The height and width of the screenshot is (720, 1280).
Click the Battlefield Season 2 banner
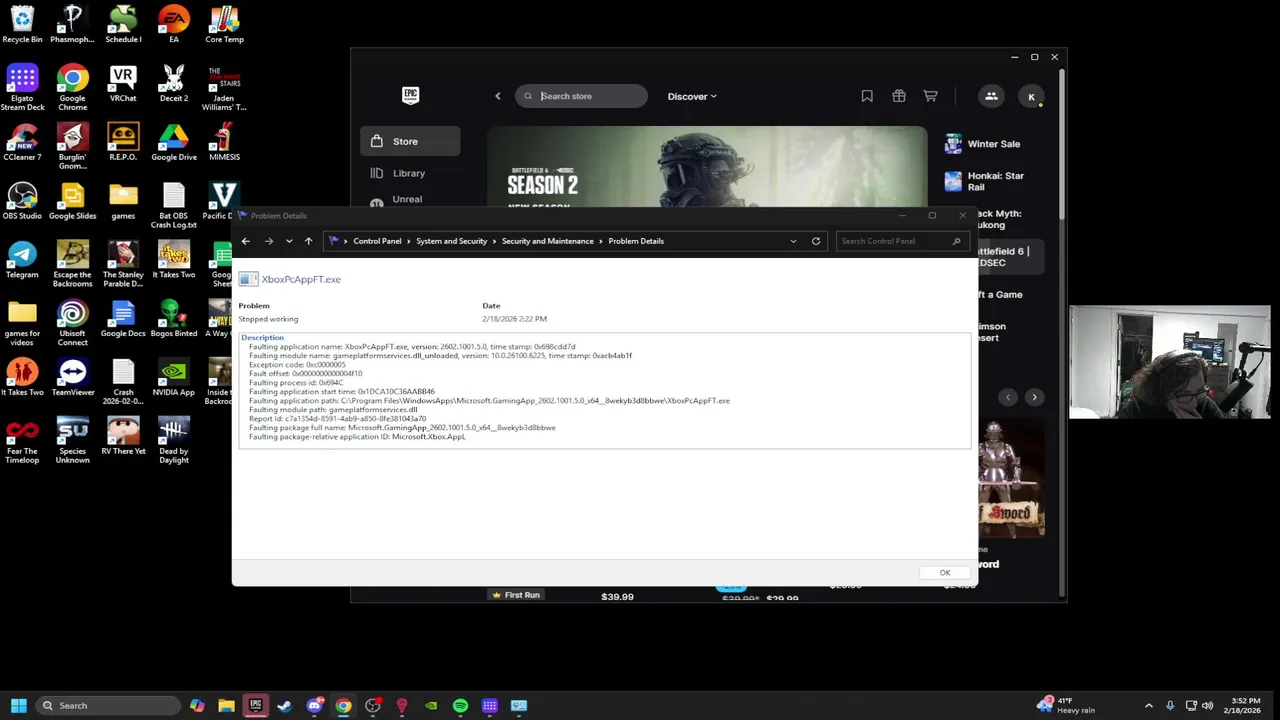707,167
